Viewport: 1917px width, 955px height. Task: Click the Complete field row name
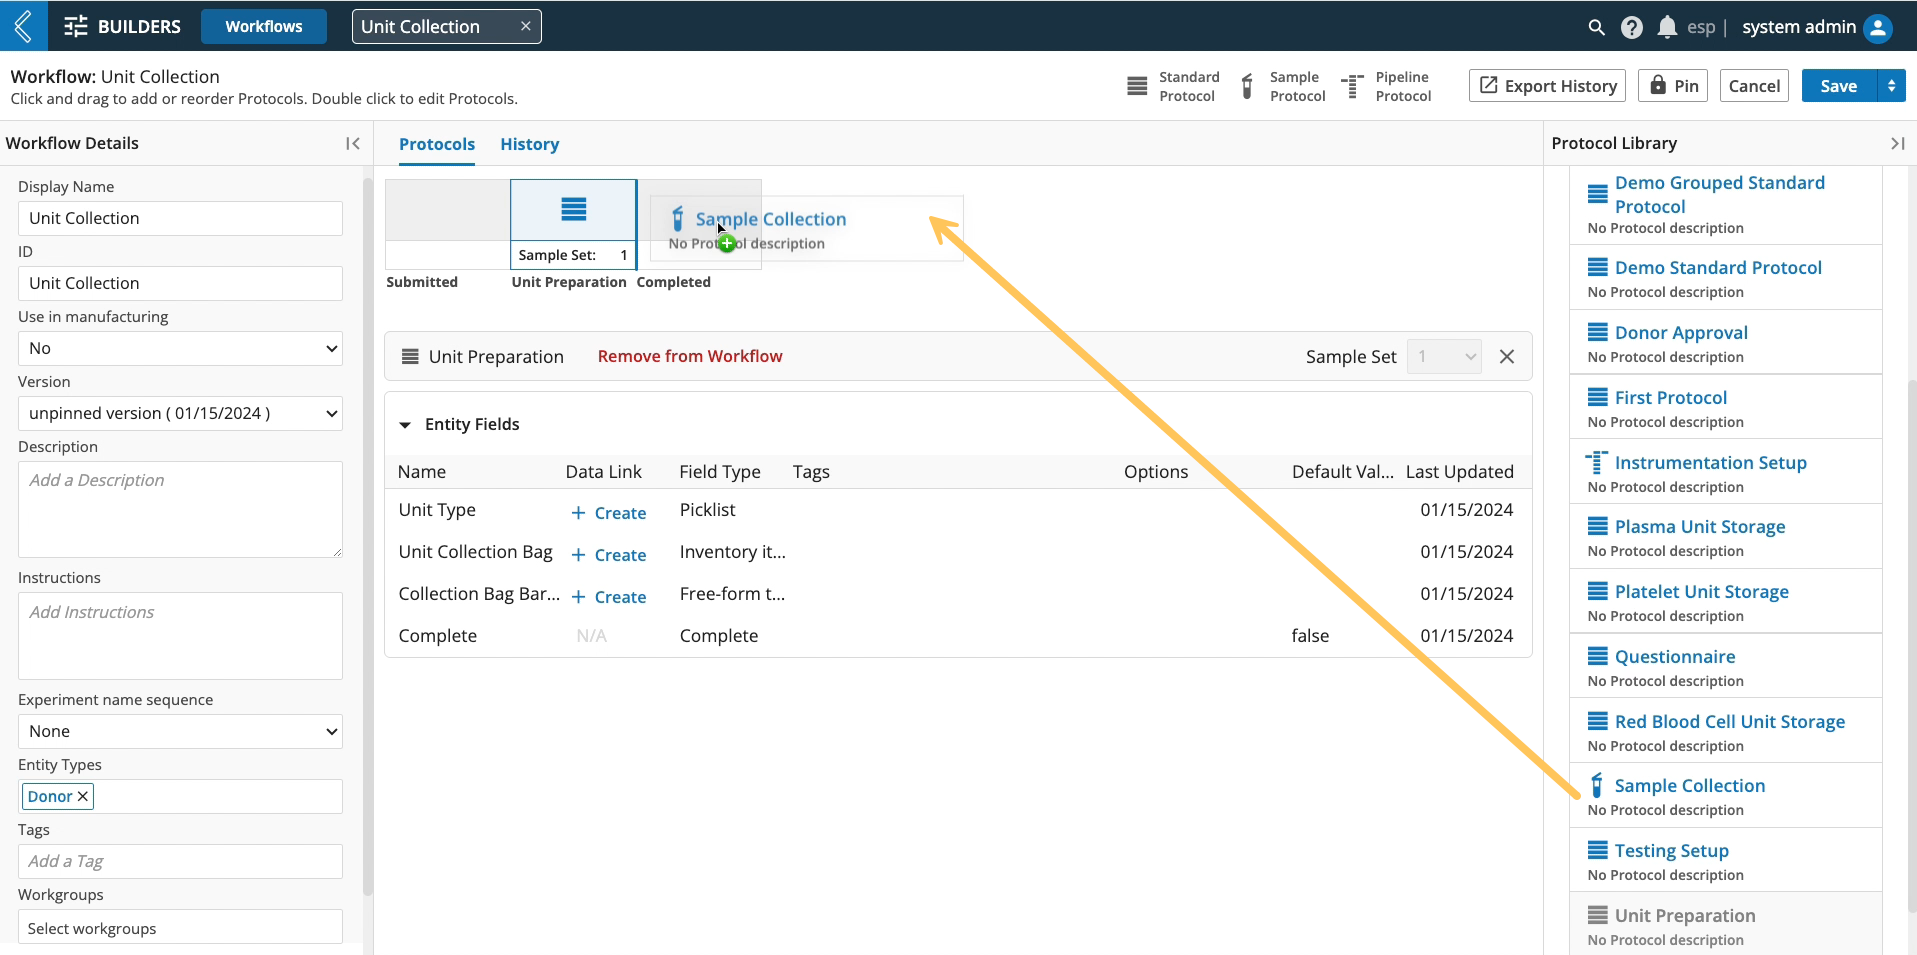pos(438,636)
